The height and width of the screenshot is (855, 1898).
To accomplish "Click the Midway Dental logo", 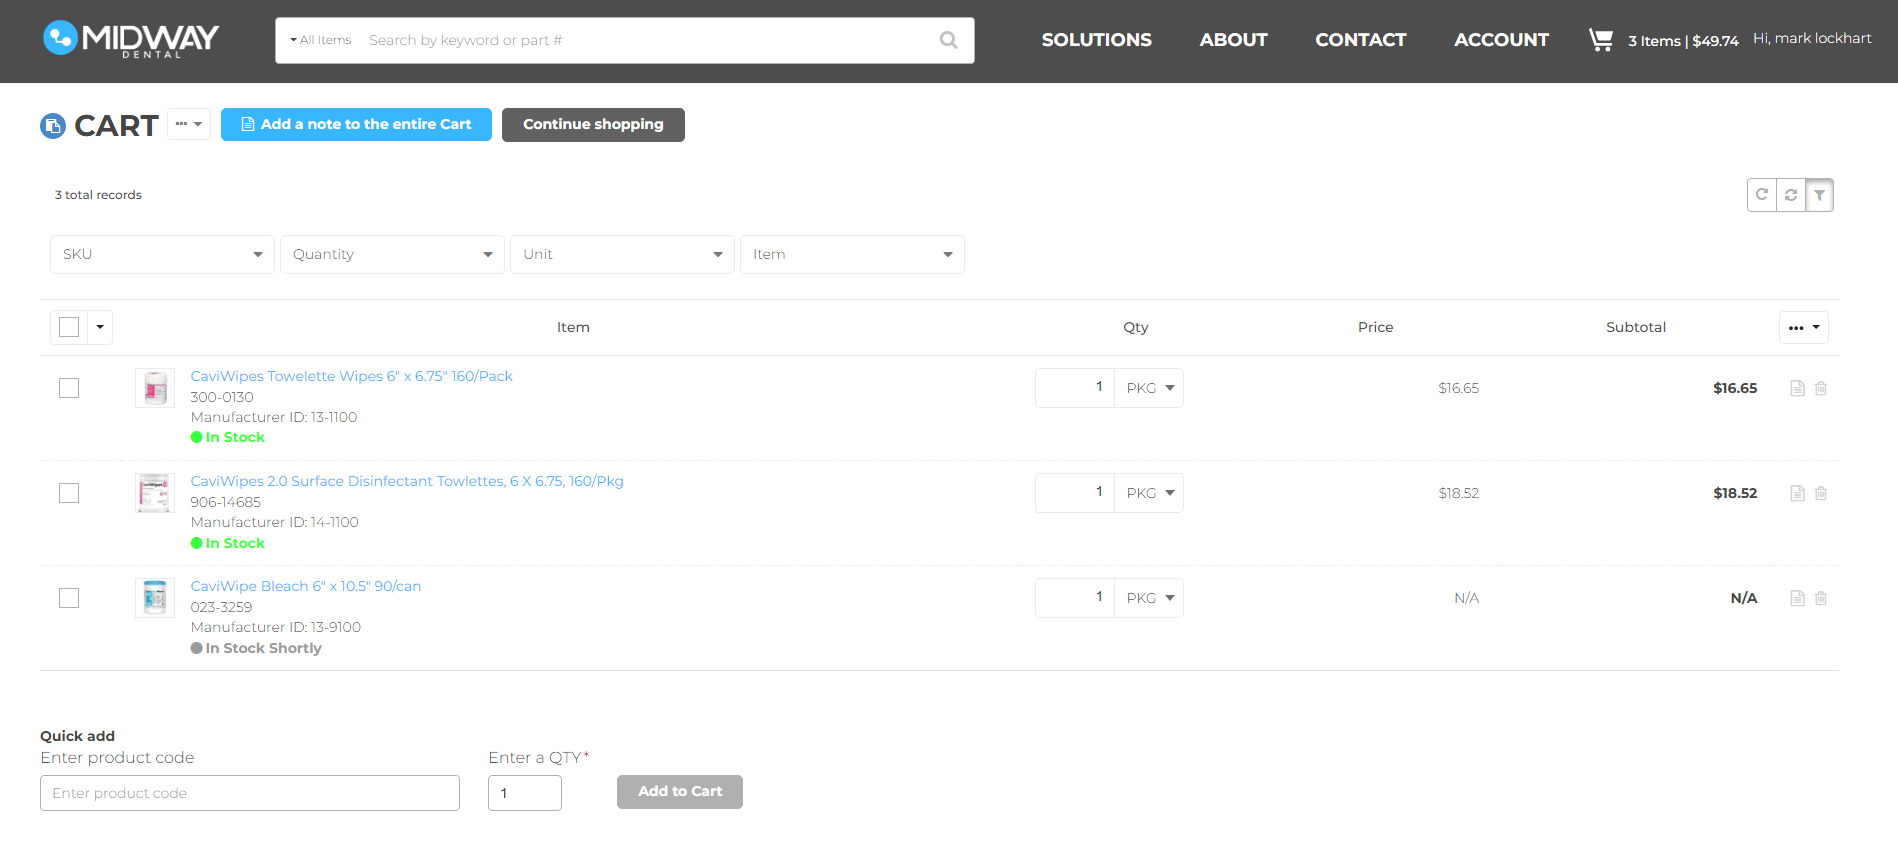I will point(131,39).
